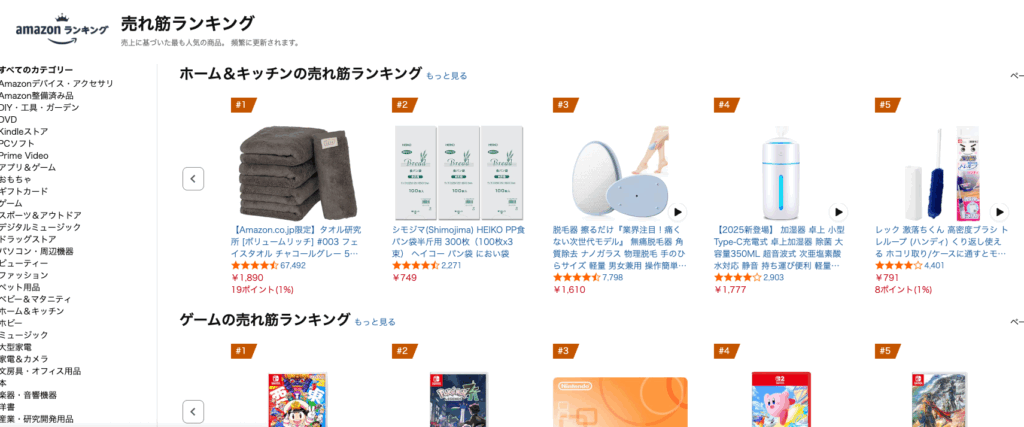Viewport: 1024px width, 427px height.
Task: Click ¥1,777 price of humidifier
Action: click(731, 289)
